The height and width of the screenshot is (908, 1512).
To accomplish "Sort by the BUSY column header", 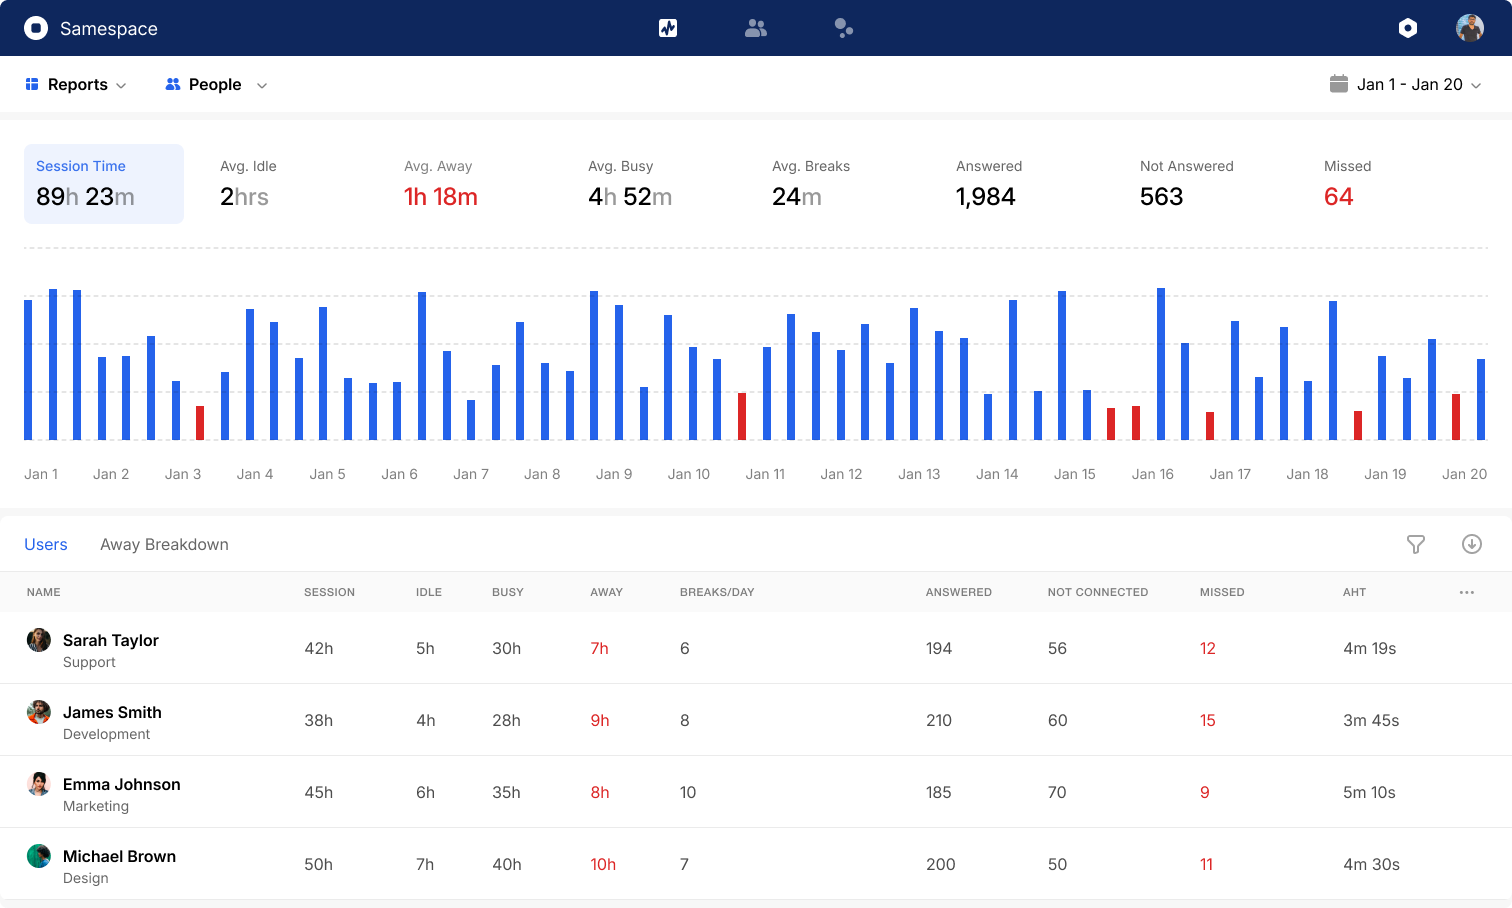I will click(508, 592).
